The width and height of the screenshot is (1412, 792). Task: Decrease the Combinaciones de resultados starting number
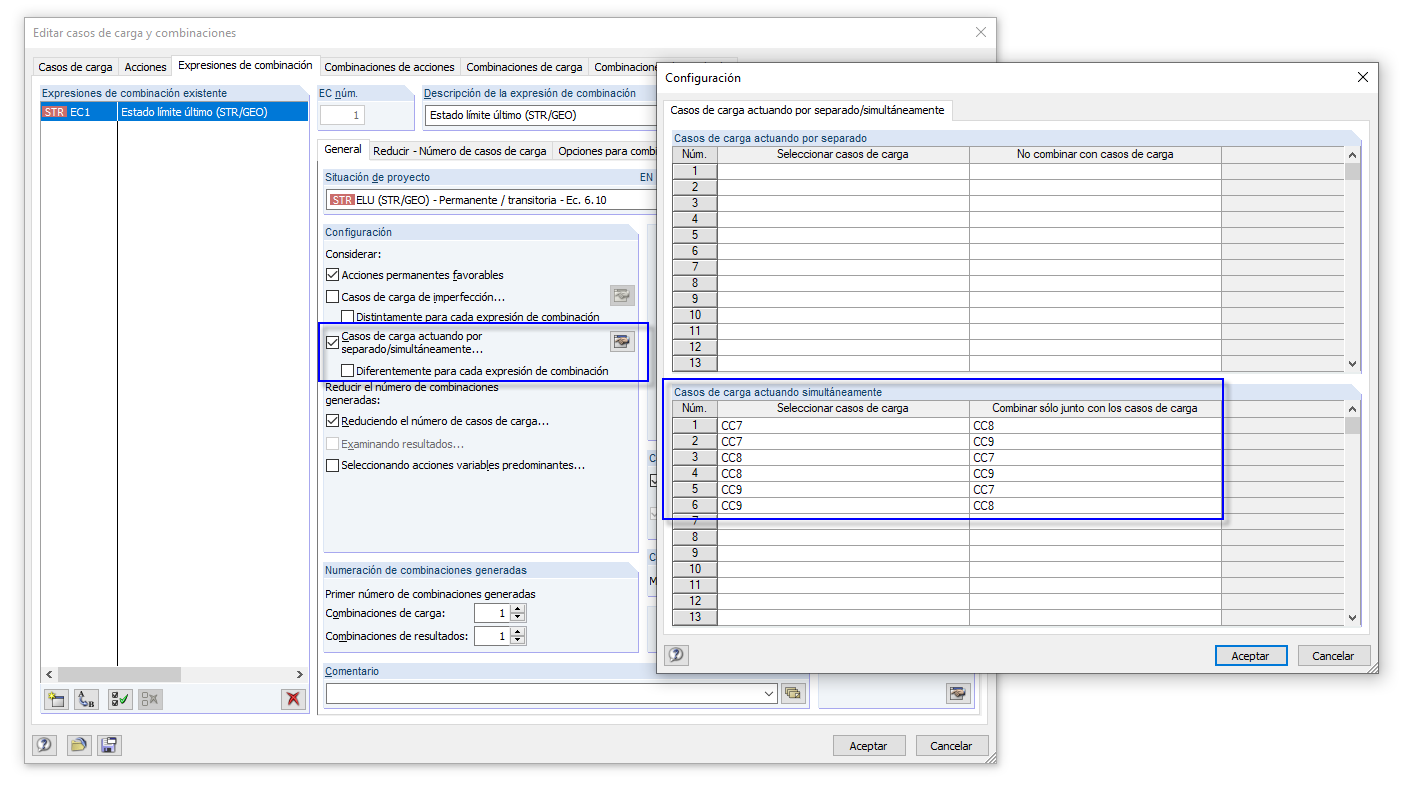(x=518, y=641)
